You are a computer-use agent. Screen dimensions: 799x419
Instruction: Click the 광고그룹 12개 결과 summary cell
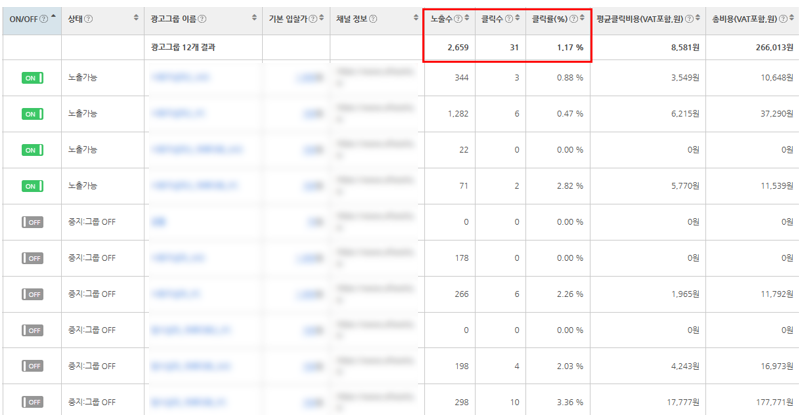[x=183, y=46]
